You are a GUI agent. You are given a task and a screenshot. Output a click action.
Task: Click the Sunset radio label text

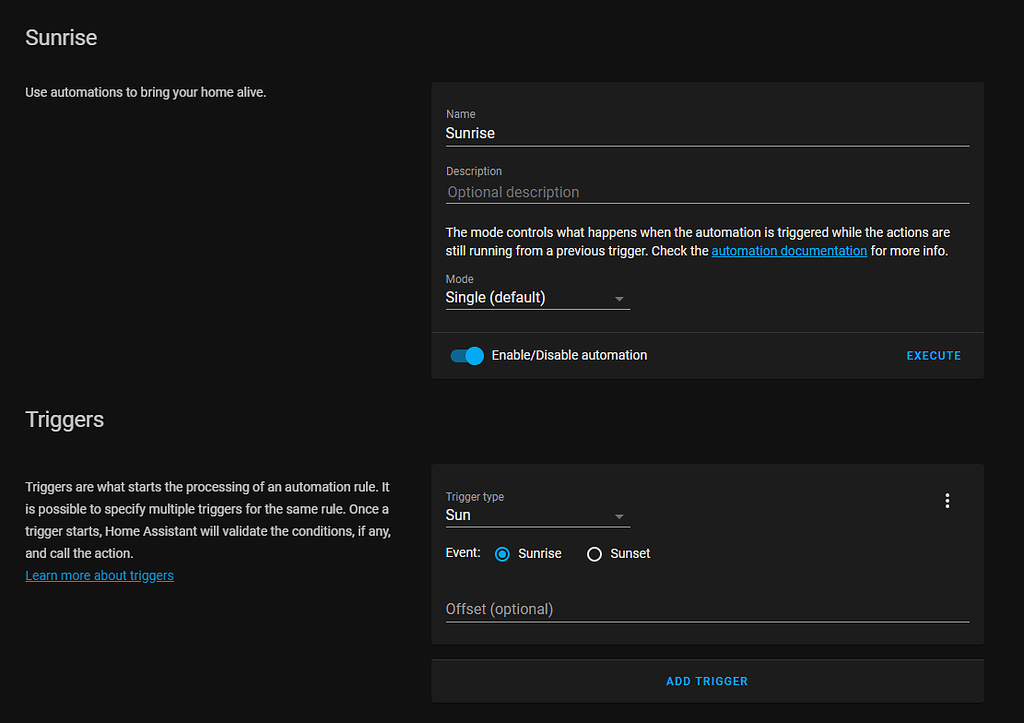[630, 554]
